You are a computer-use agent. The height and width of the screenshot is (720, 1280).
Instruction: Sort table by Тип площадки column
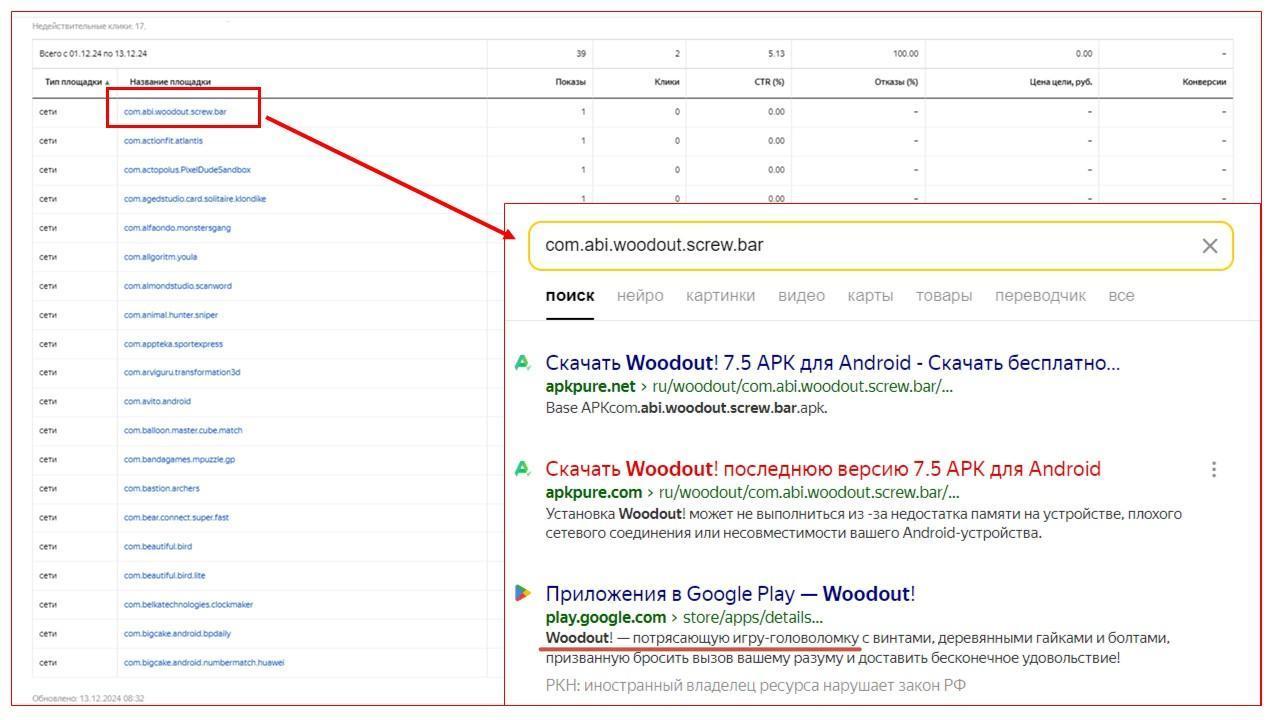click(x=75, y=82)
